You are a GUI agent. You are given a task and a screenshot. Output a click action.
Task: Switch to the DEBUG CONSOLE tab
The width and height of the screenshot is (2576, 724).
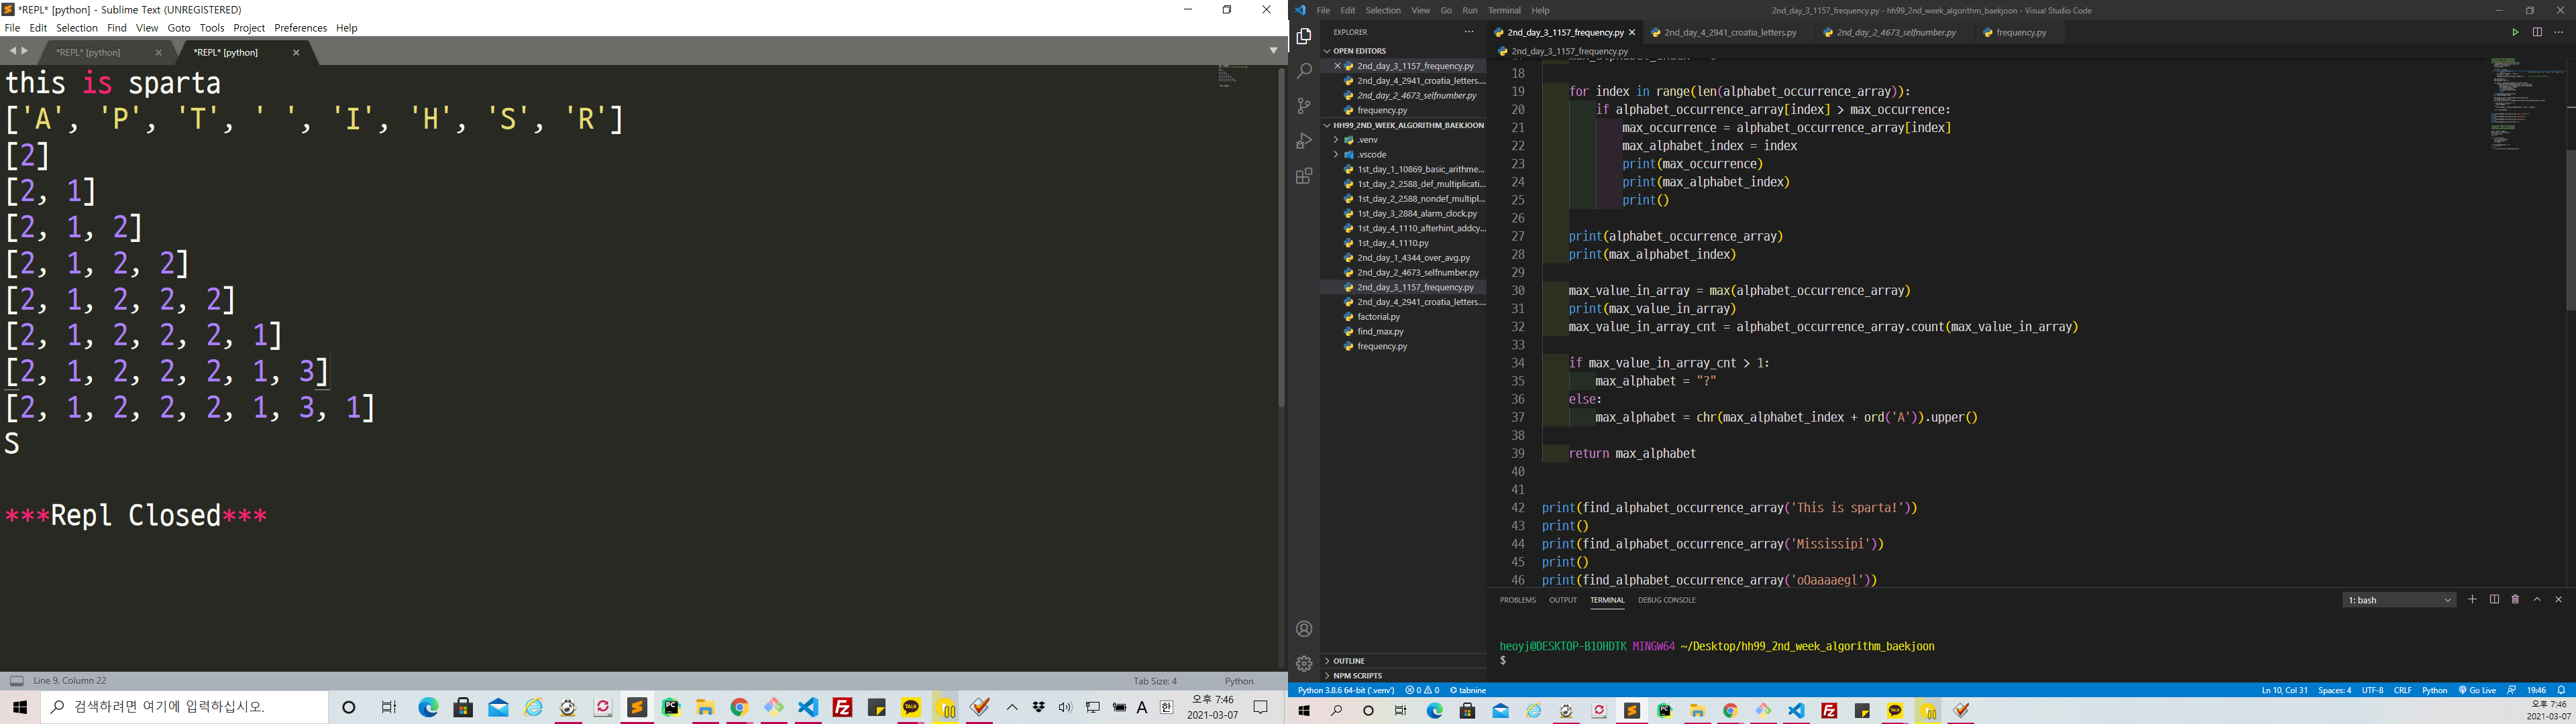[x=1666, y=600]
